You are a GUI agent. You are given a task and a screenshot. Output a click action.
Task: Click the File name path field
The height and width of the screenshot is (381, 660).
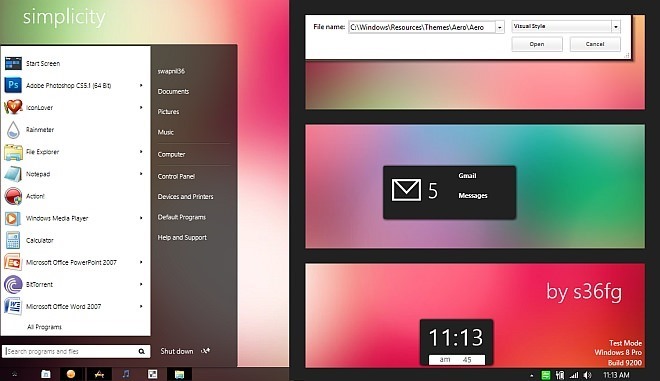click(422, 27)
